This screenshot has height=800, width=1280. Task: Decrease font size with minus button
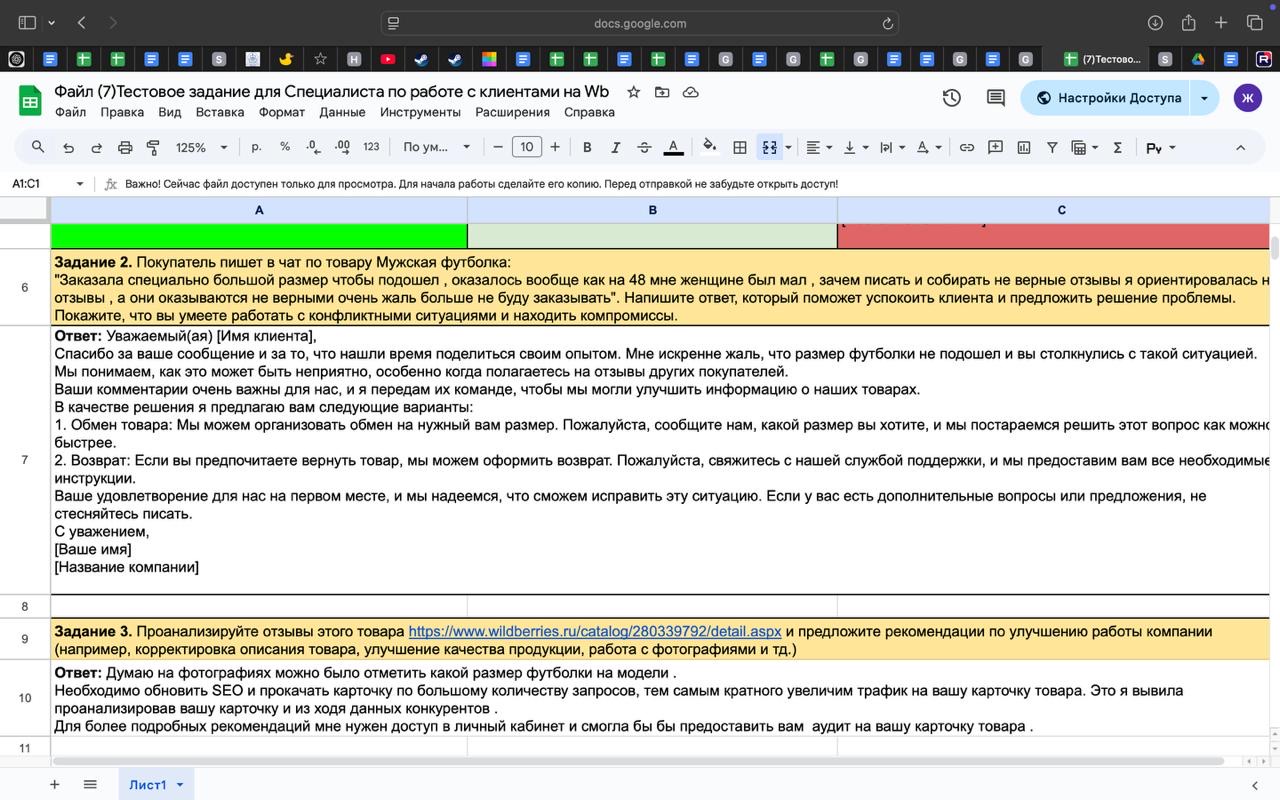pos(498,147)
